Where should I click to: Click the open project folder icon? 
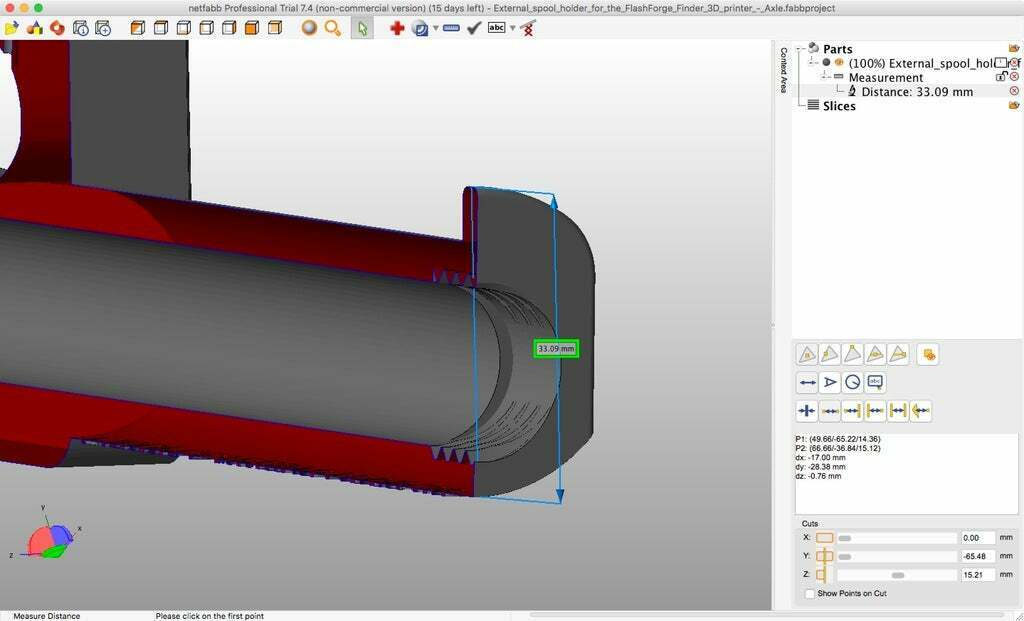point(12,28)
